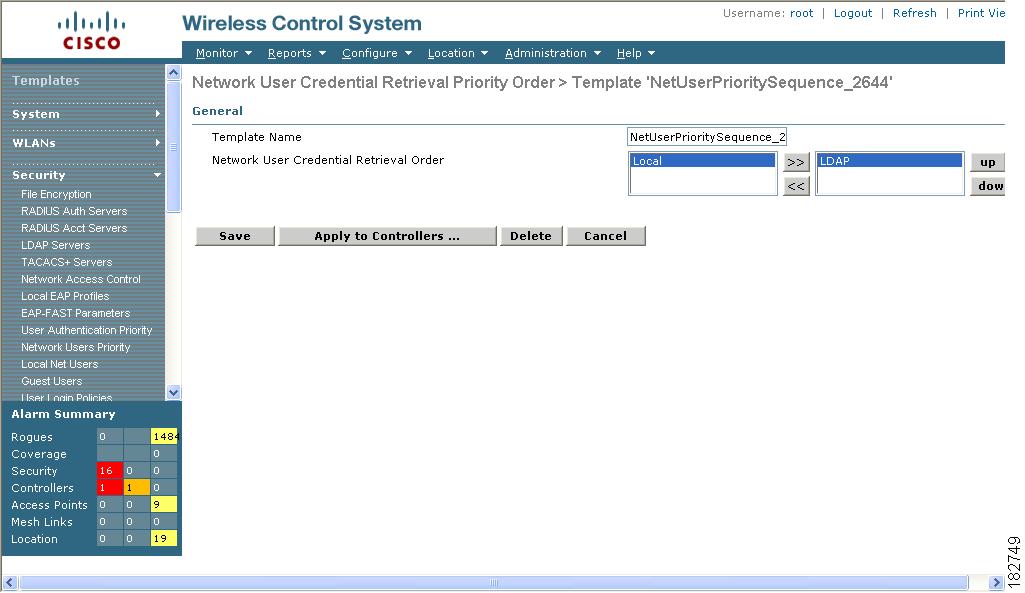Click sidebar scroll down arrow
The height and width of the screenshot is (593, 1025).
(x=173, y=392)
